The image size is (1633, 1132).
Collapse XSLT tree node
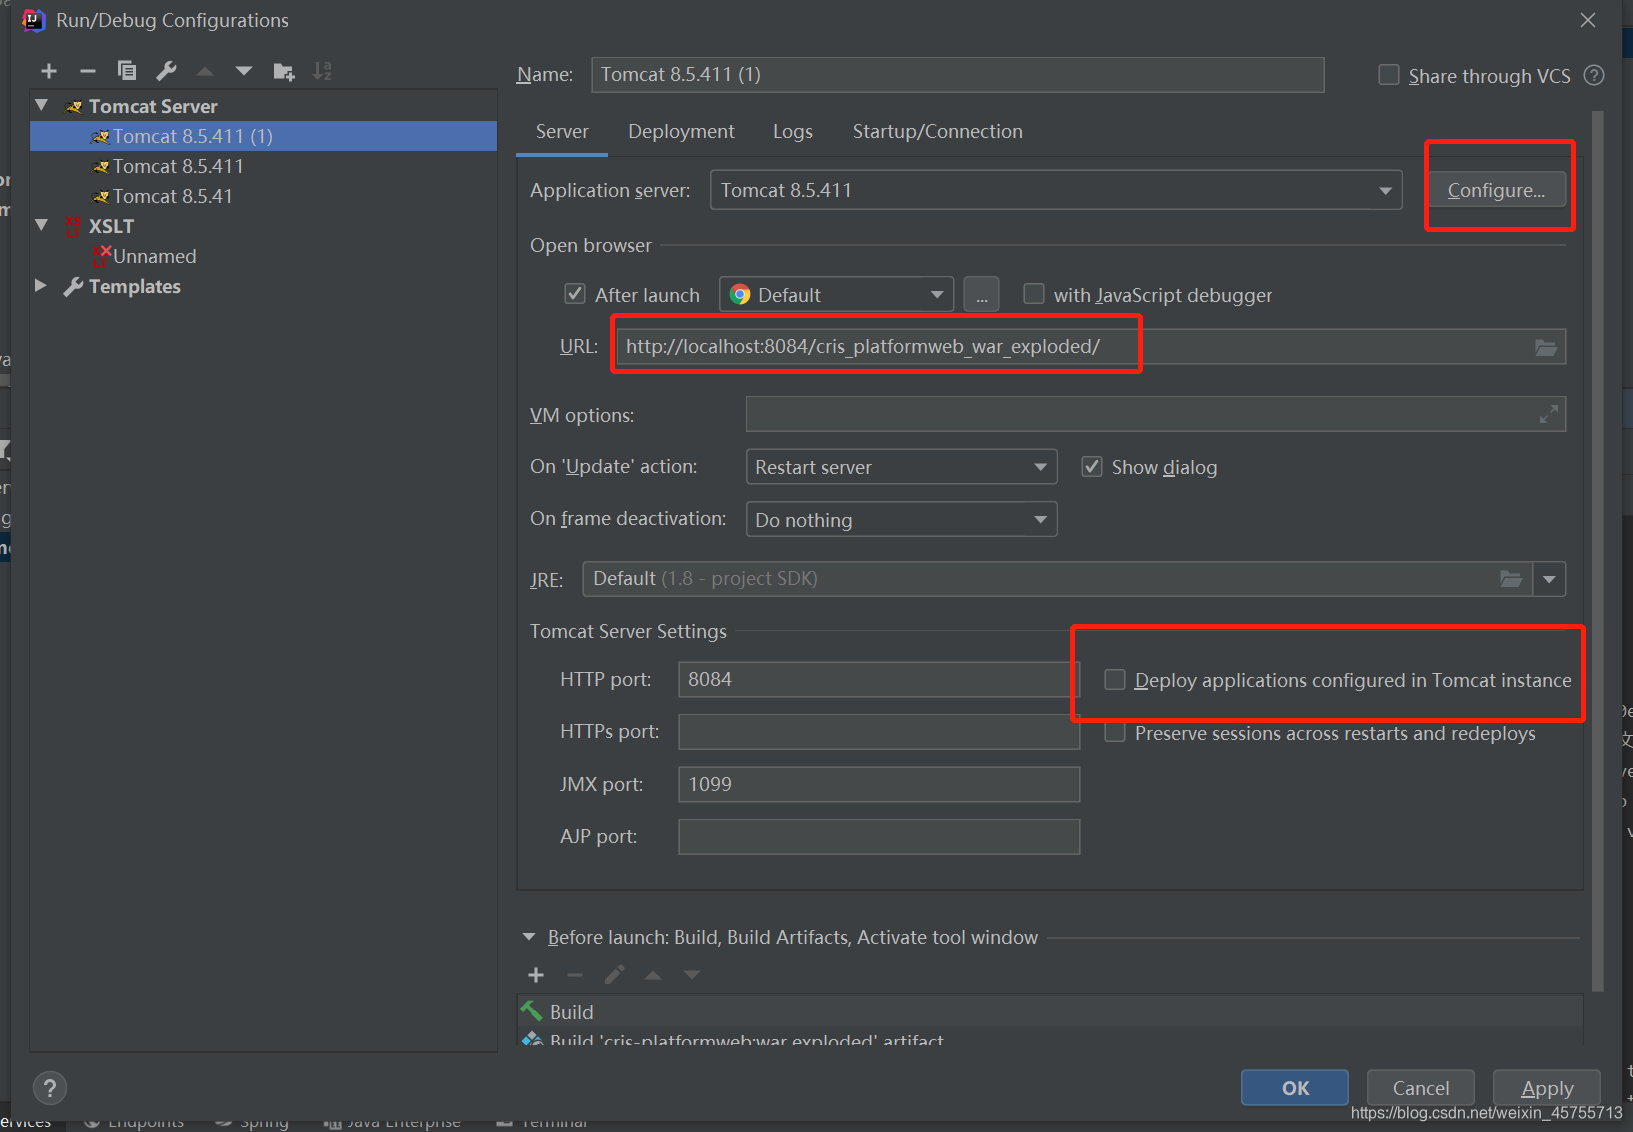[42, 225]
